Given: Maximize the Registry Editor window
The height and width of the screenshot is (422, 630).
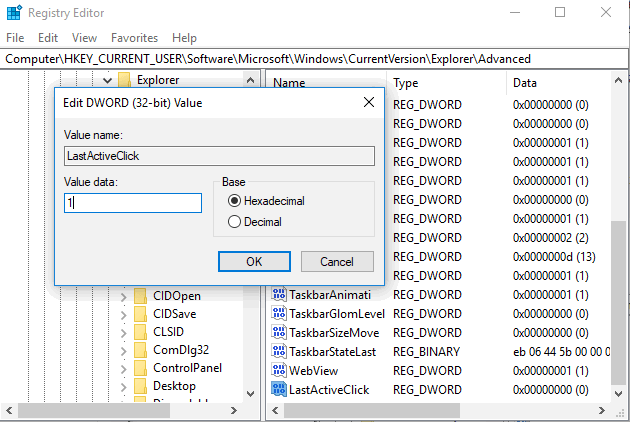Looking at the screenshot, I should click(x=560, y=12).
